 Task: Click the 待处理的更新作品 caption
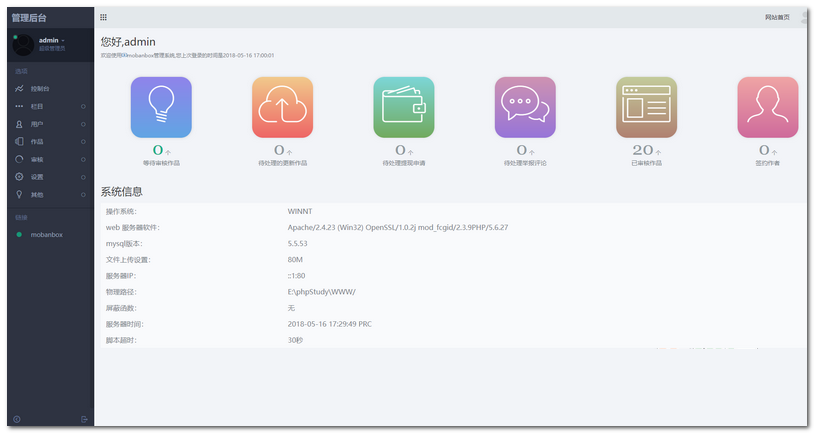coord(282,163)
